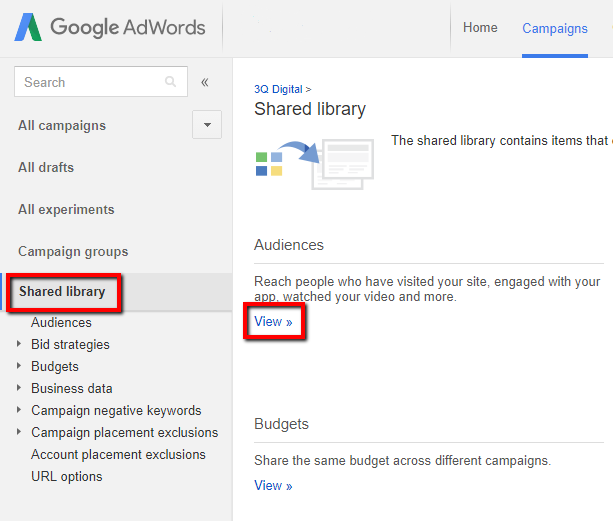Click text 'Reach people who have visited your site'

point(373,281)
